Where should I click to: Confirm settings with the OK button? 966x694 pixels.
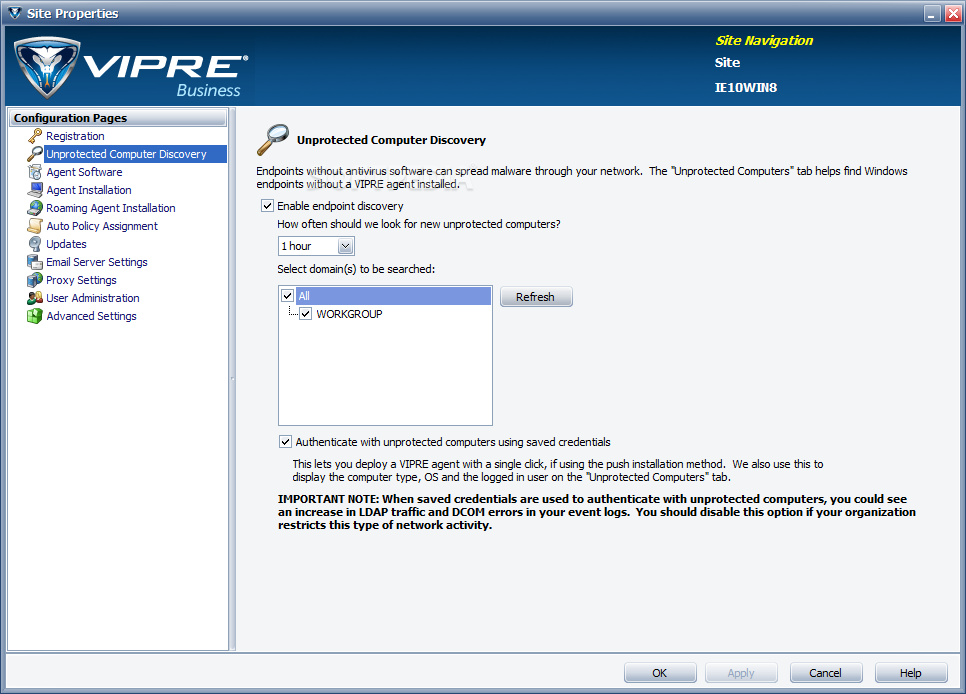click(660, 673)
